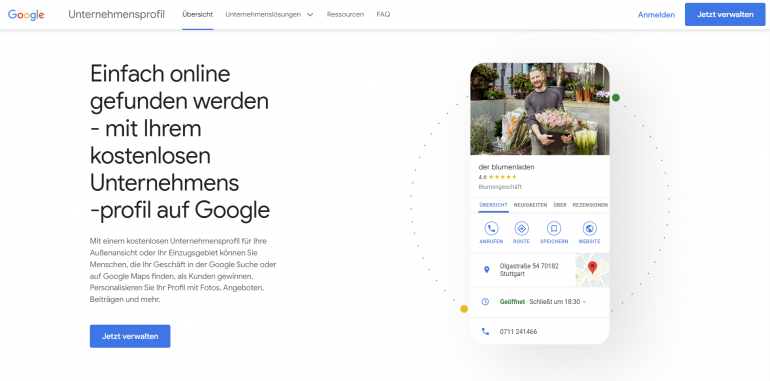Click the address 'Olgastraße 54 70182 Stuttgart'
Image resolution: width=770 pixels, height=381 pixels.
pyautogui.click(x=529, y=270)
